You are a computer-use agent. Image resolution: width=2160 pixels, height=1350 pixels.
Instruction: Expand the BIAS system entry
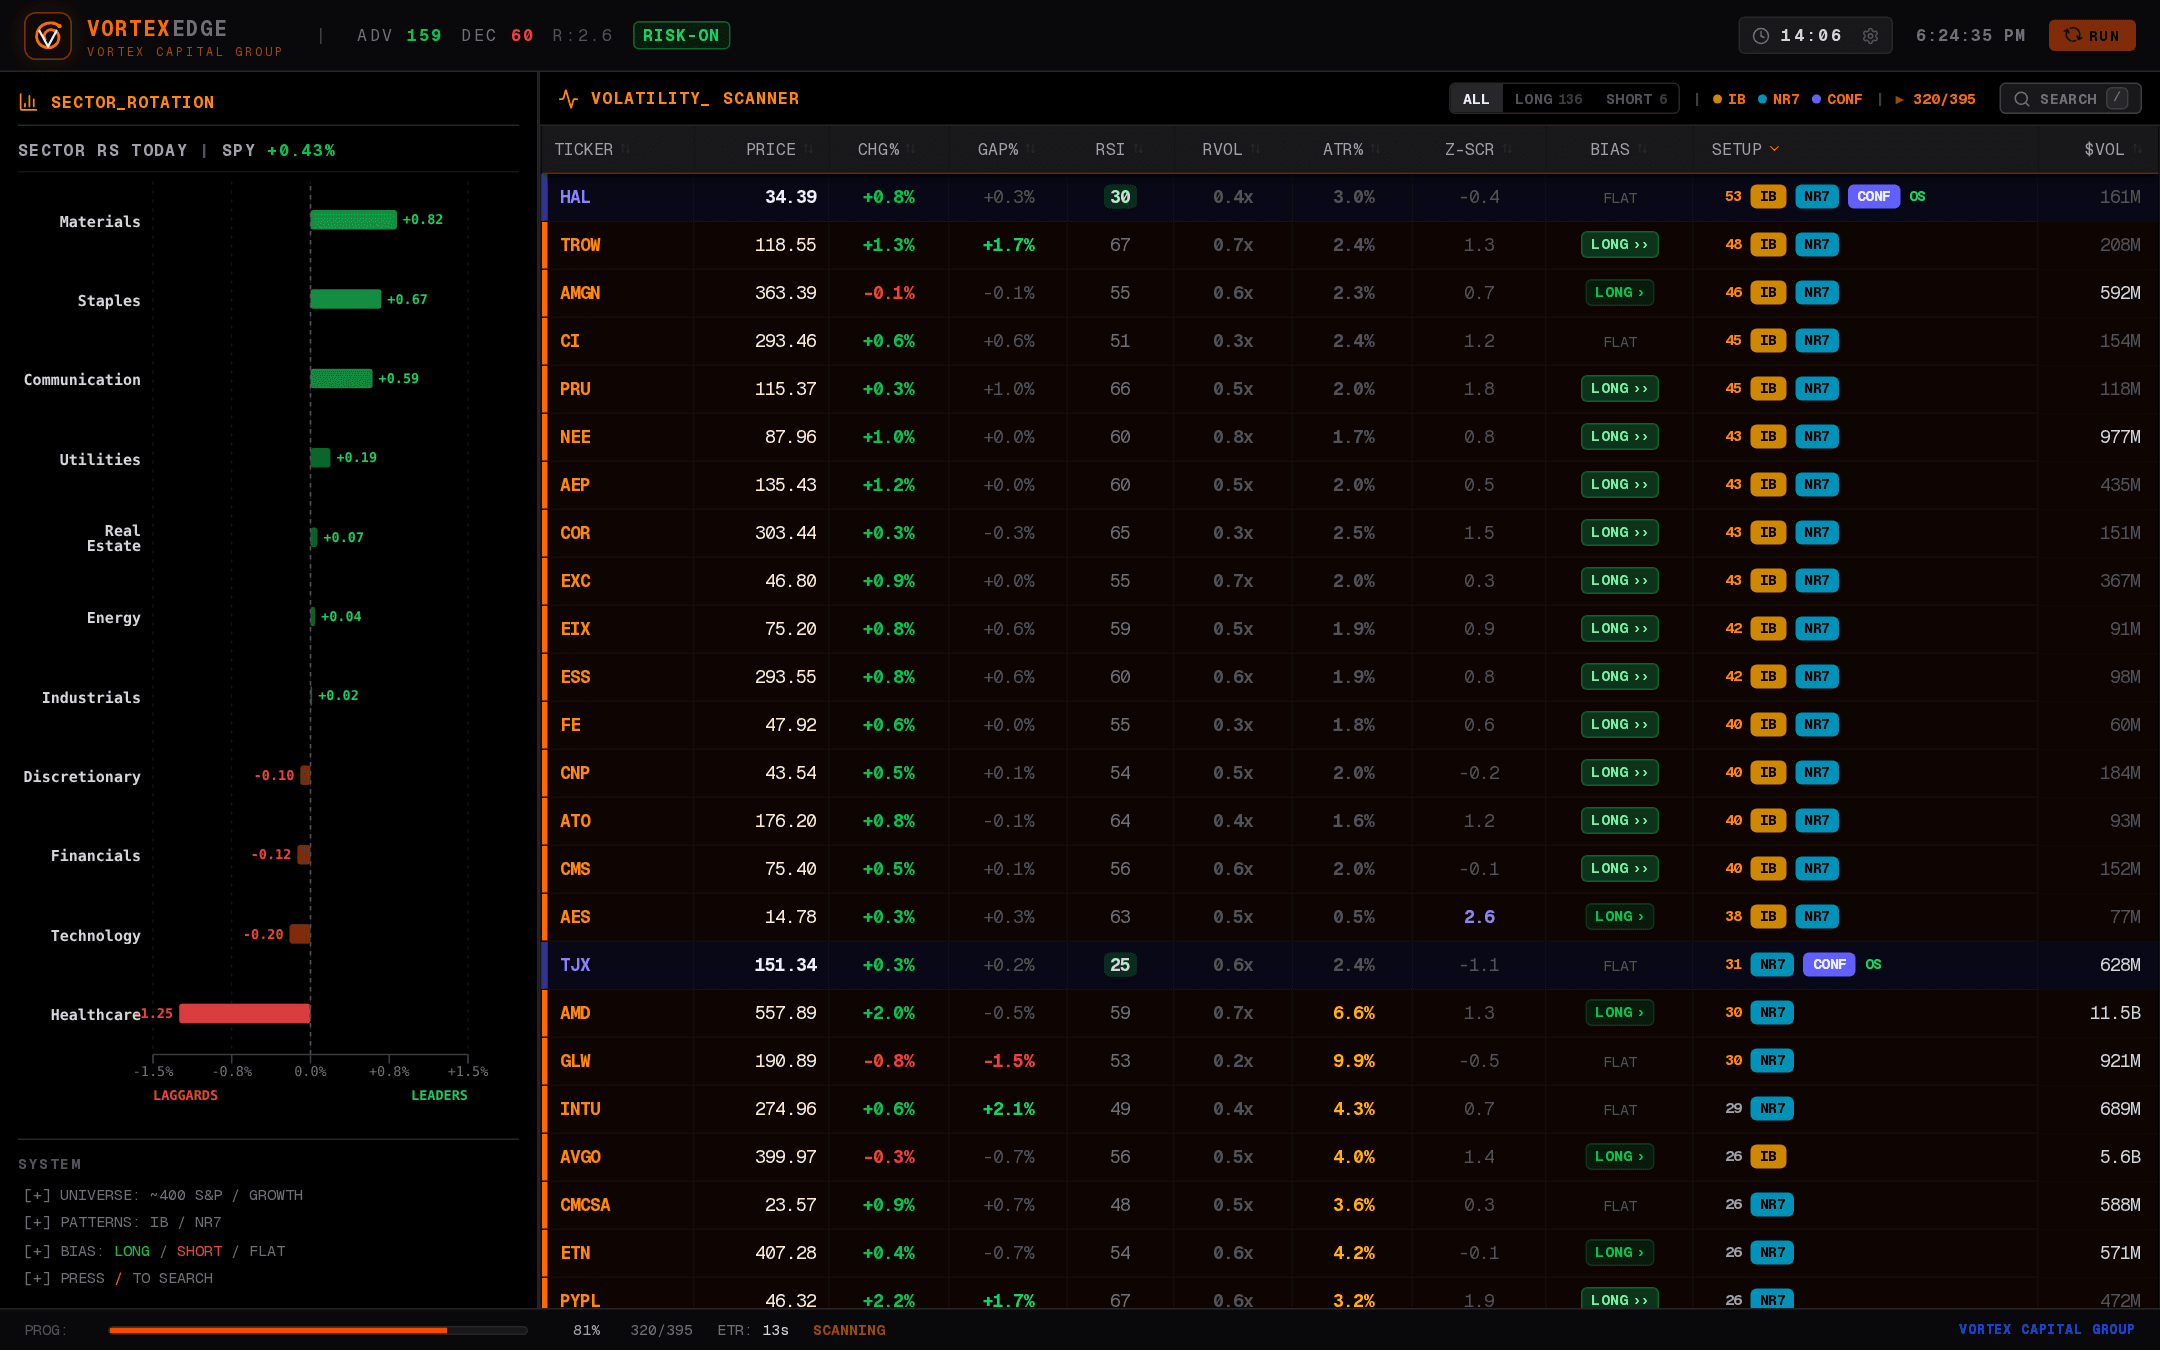point(155,1251)
